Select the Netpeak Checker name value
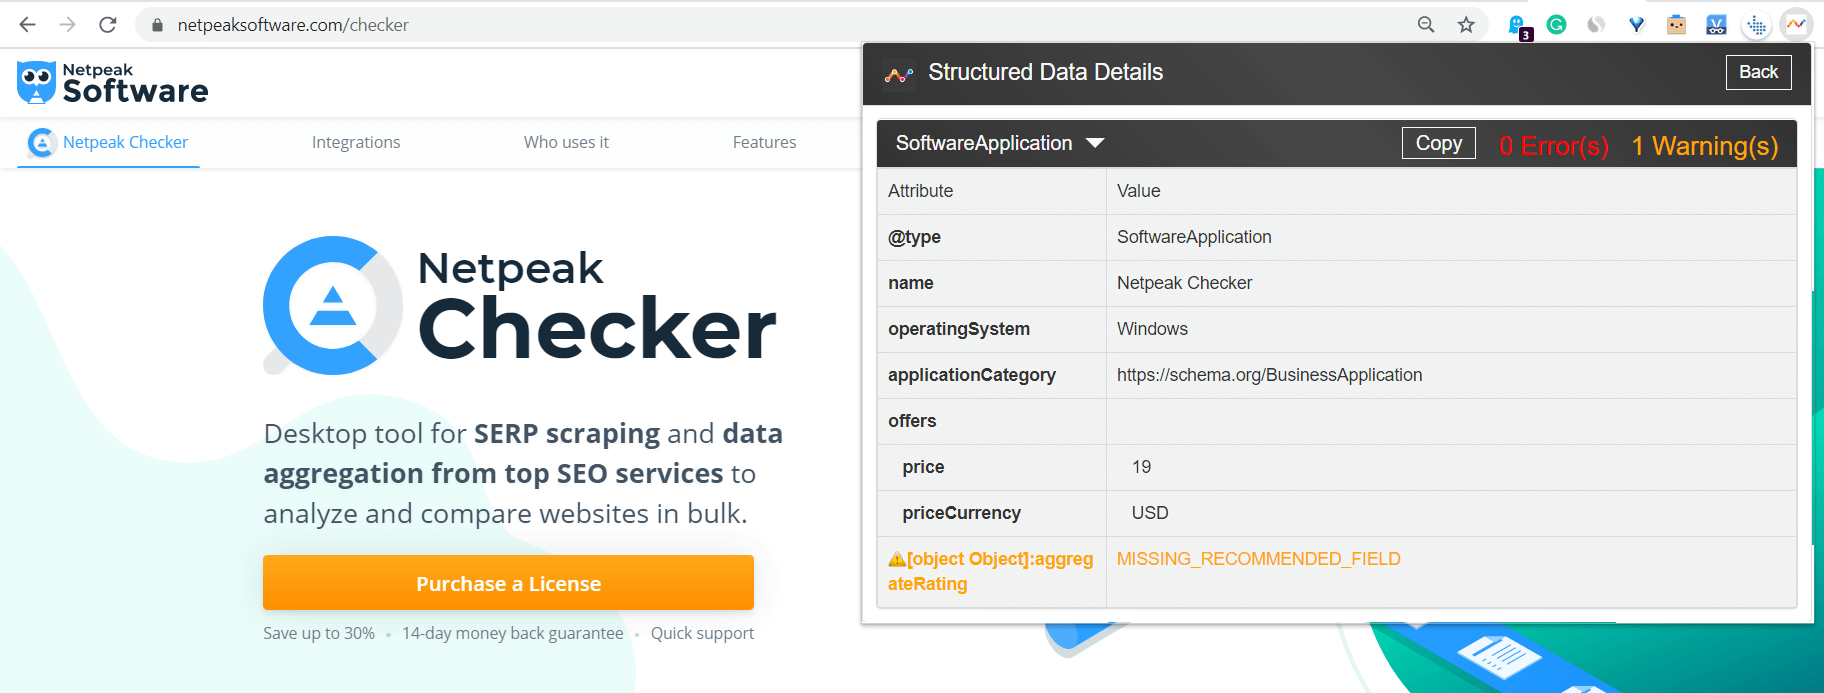Screen dimensions: 1824x693 coord(1184,283)
